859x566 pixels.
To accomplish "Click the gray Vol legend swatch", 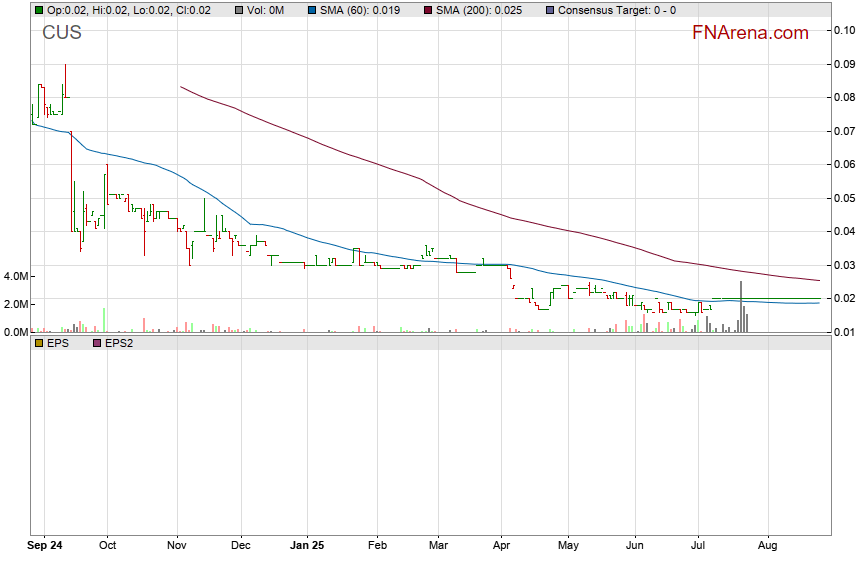I will point(228,10).
